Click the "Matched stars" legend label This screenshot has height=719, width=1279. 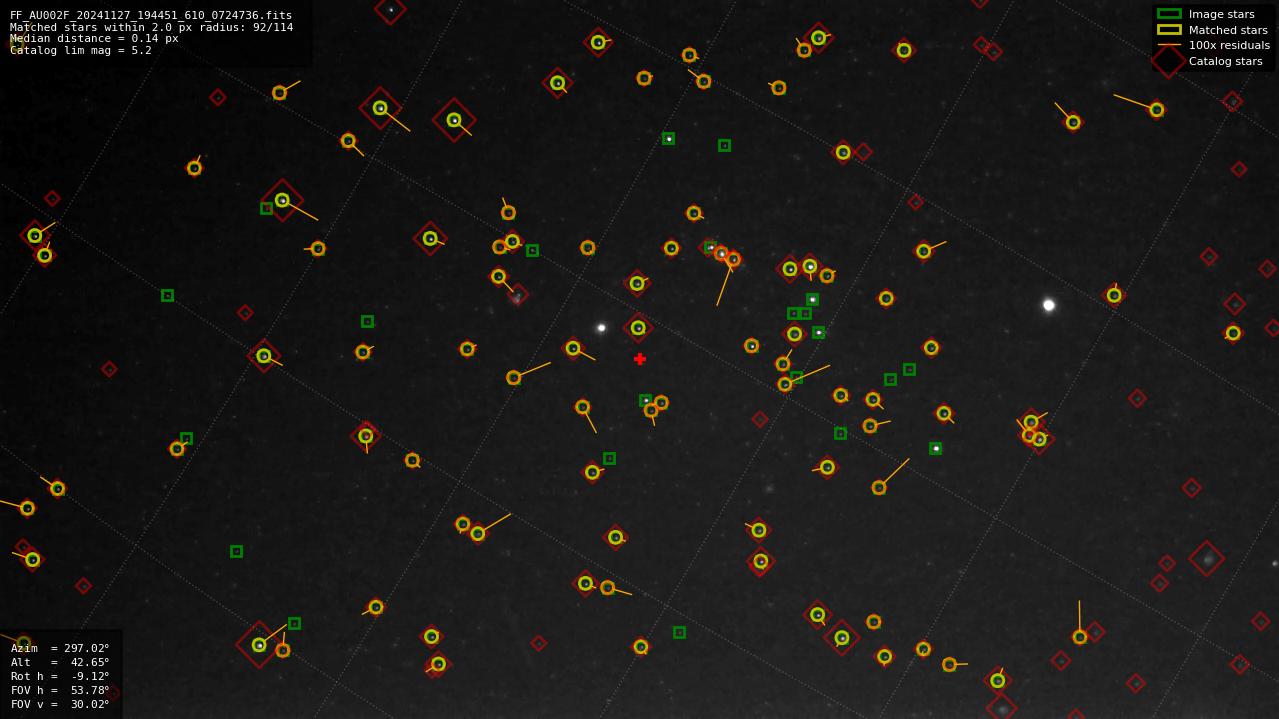(x=1228, y=30)
